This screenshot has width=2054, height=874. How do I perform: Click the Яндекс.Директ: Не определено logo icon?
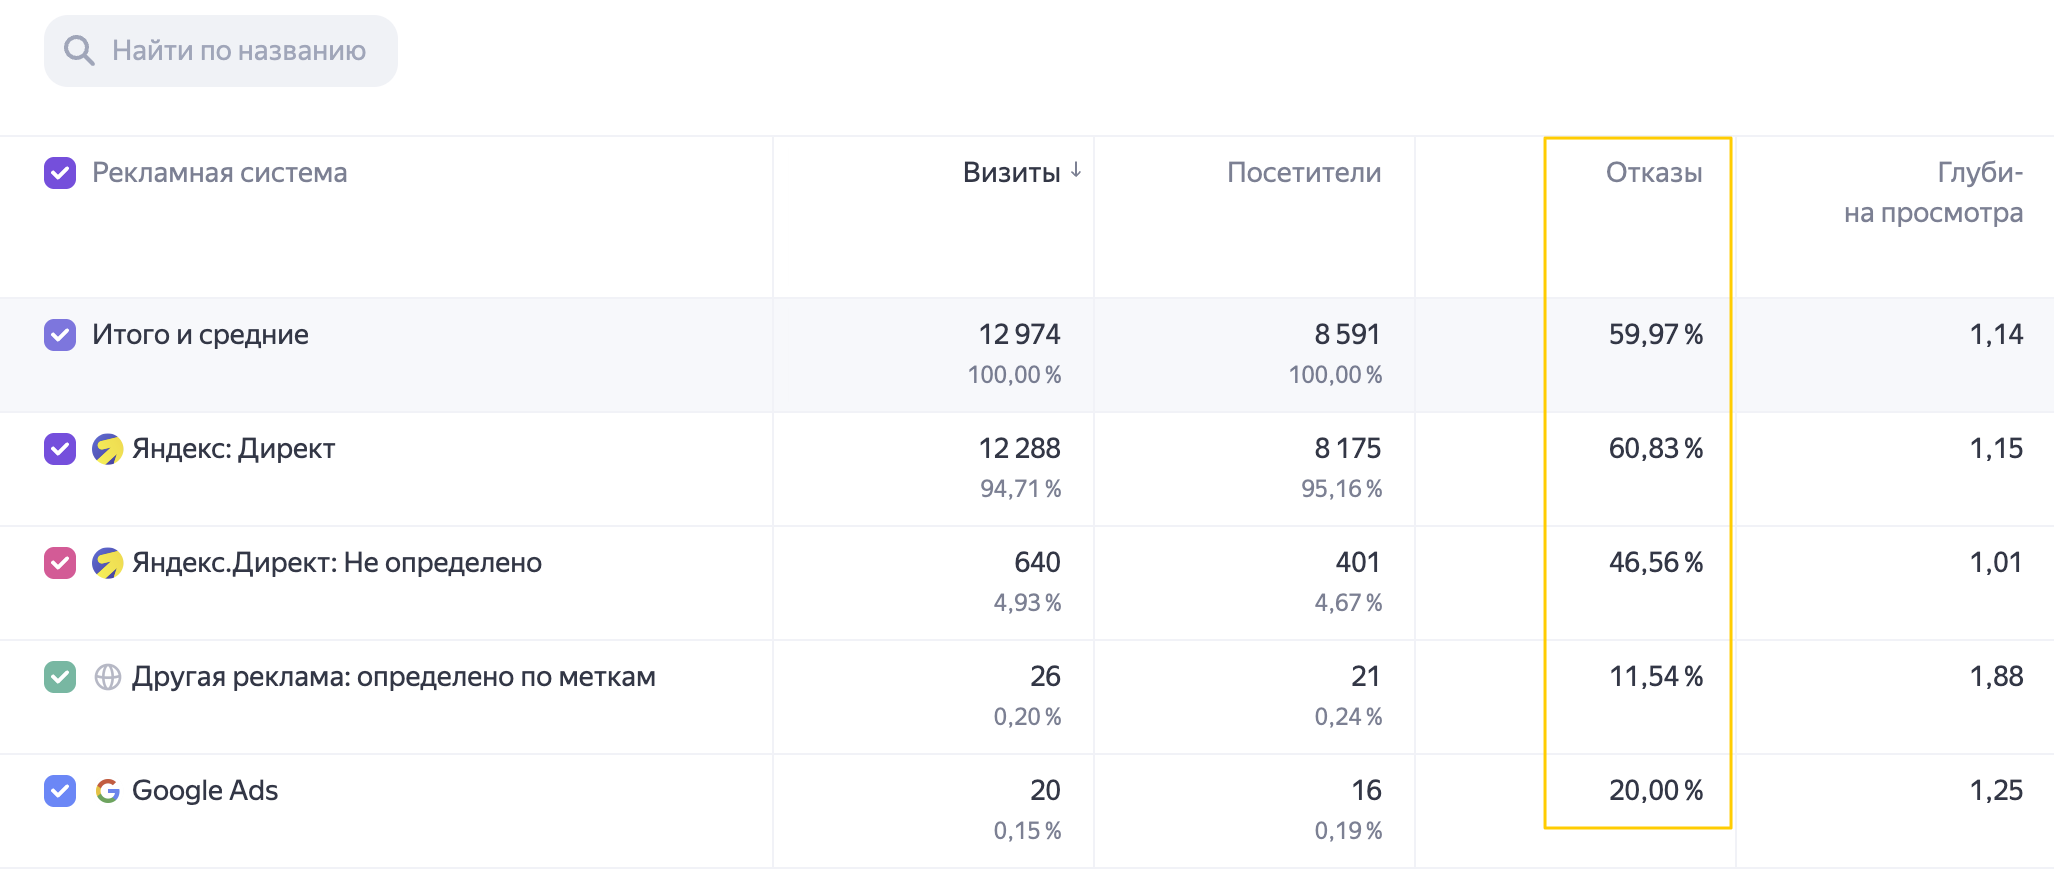point(108,563)
